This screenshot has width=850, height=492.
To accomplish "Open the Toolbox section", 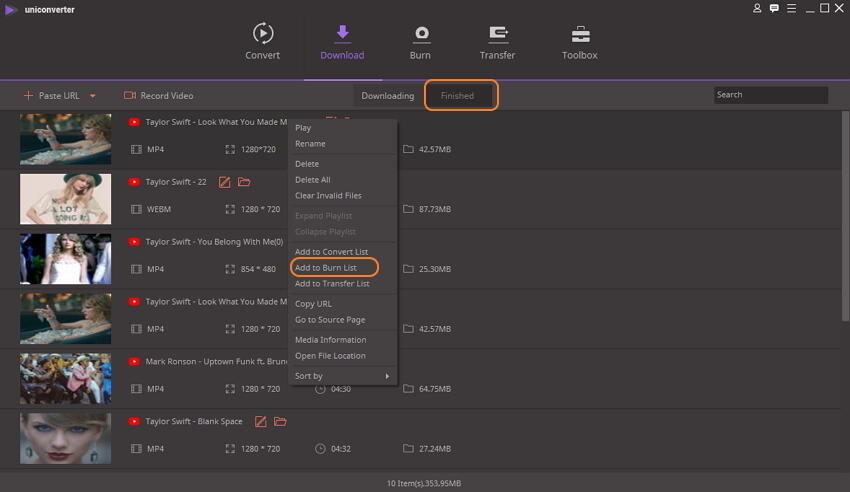I will click(579, 41).
